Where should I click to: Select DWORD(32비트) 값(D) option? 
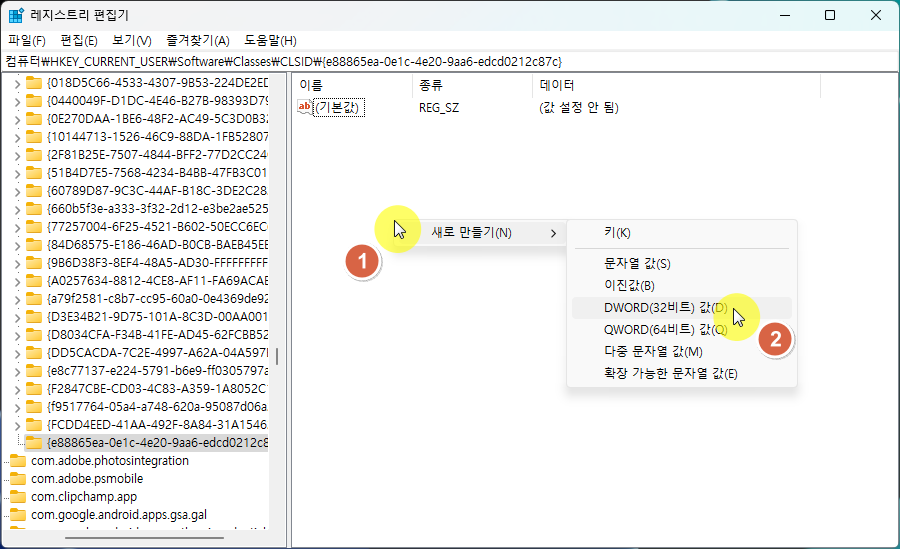click(x=682, y=308)
